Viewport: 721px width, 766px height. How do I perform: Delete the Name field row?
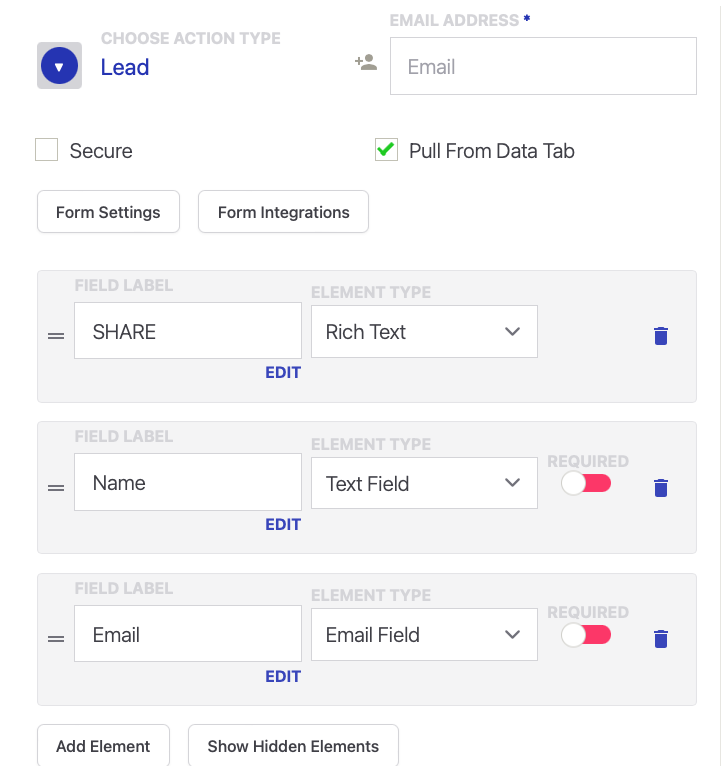660,488
